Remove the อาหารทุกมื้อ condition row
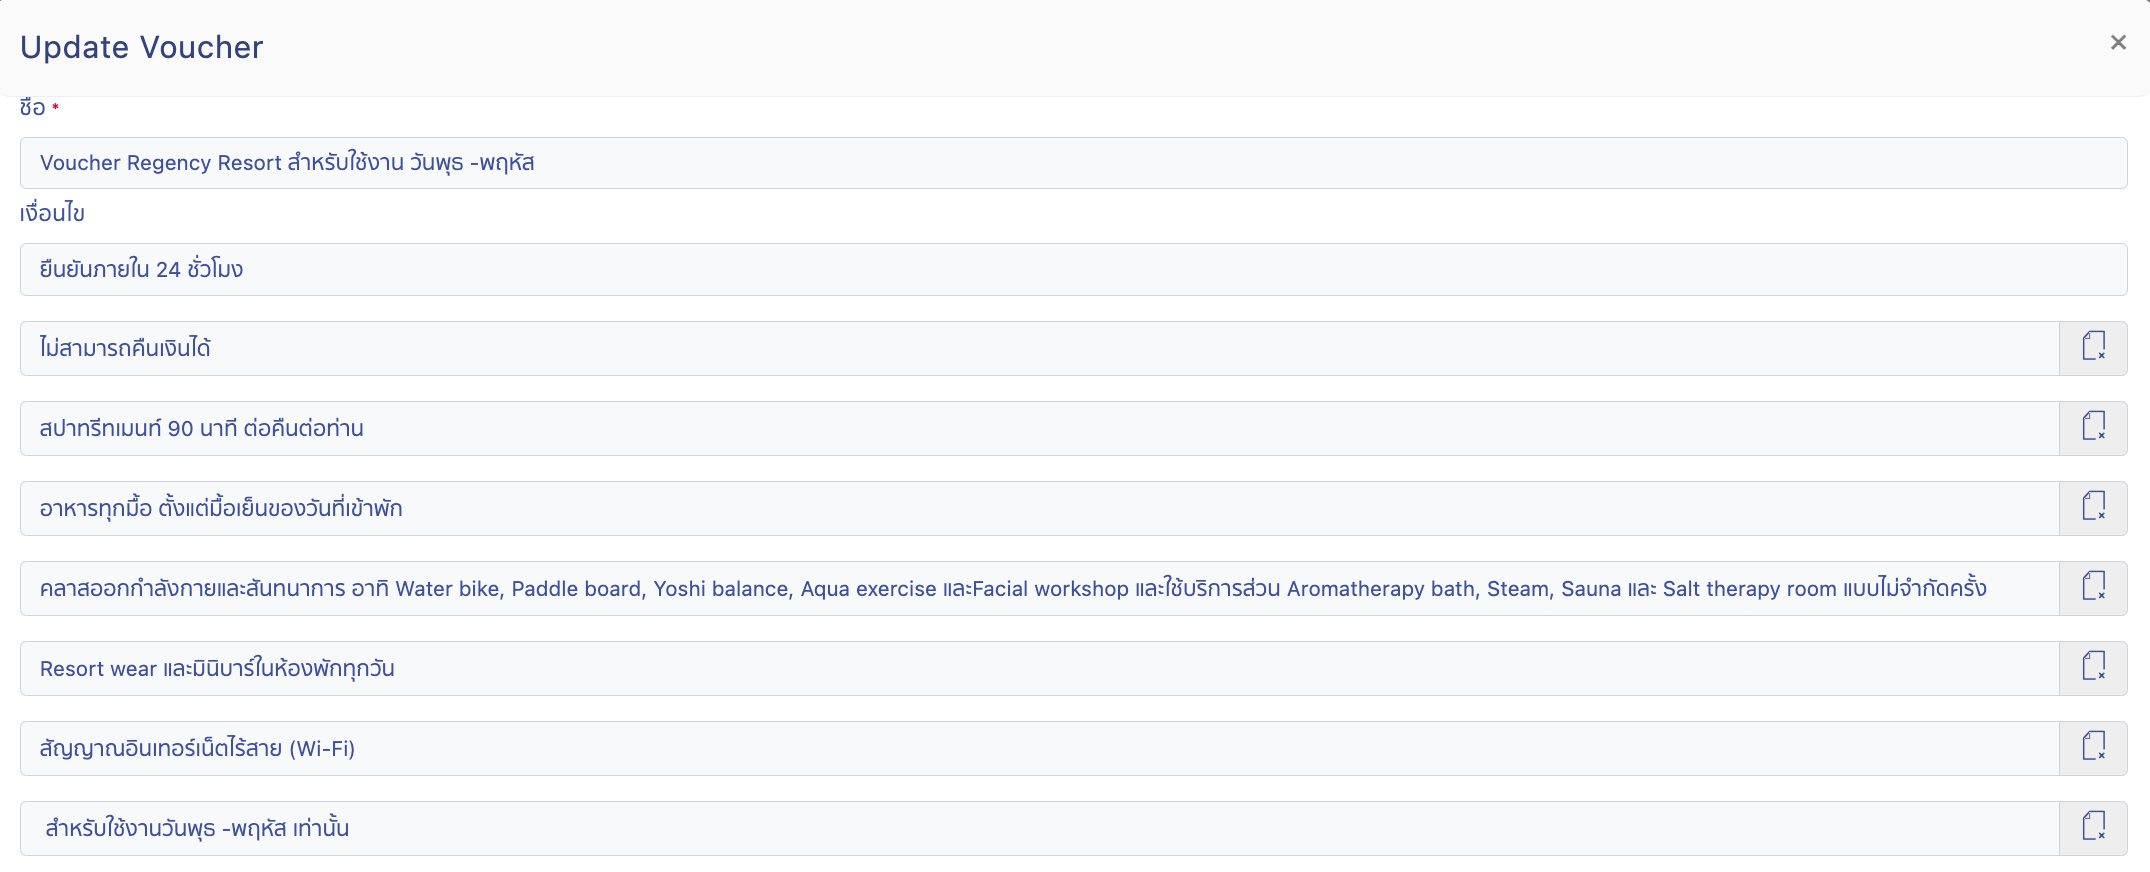The image size is (2150, 872). [2093, 508]
